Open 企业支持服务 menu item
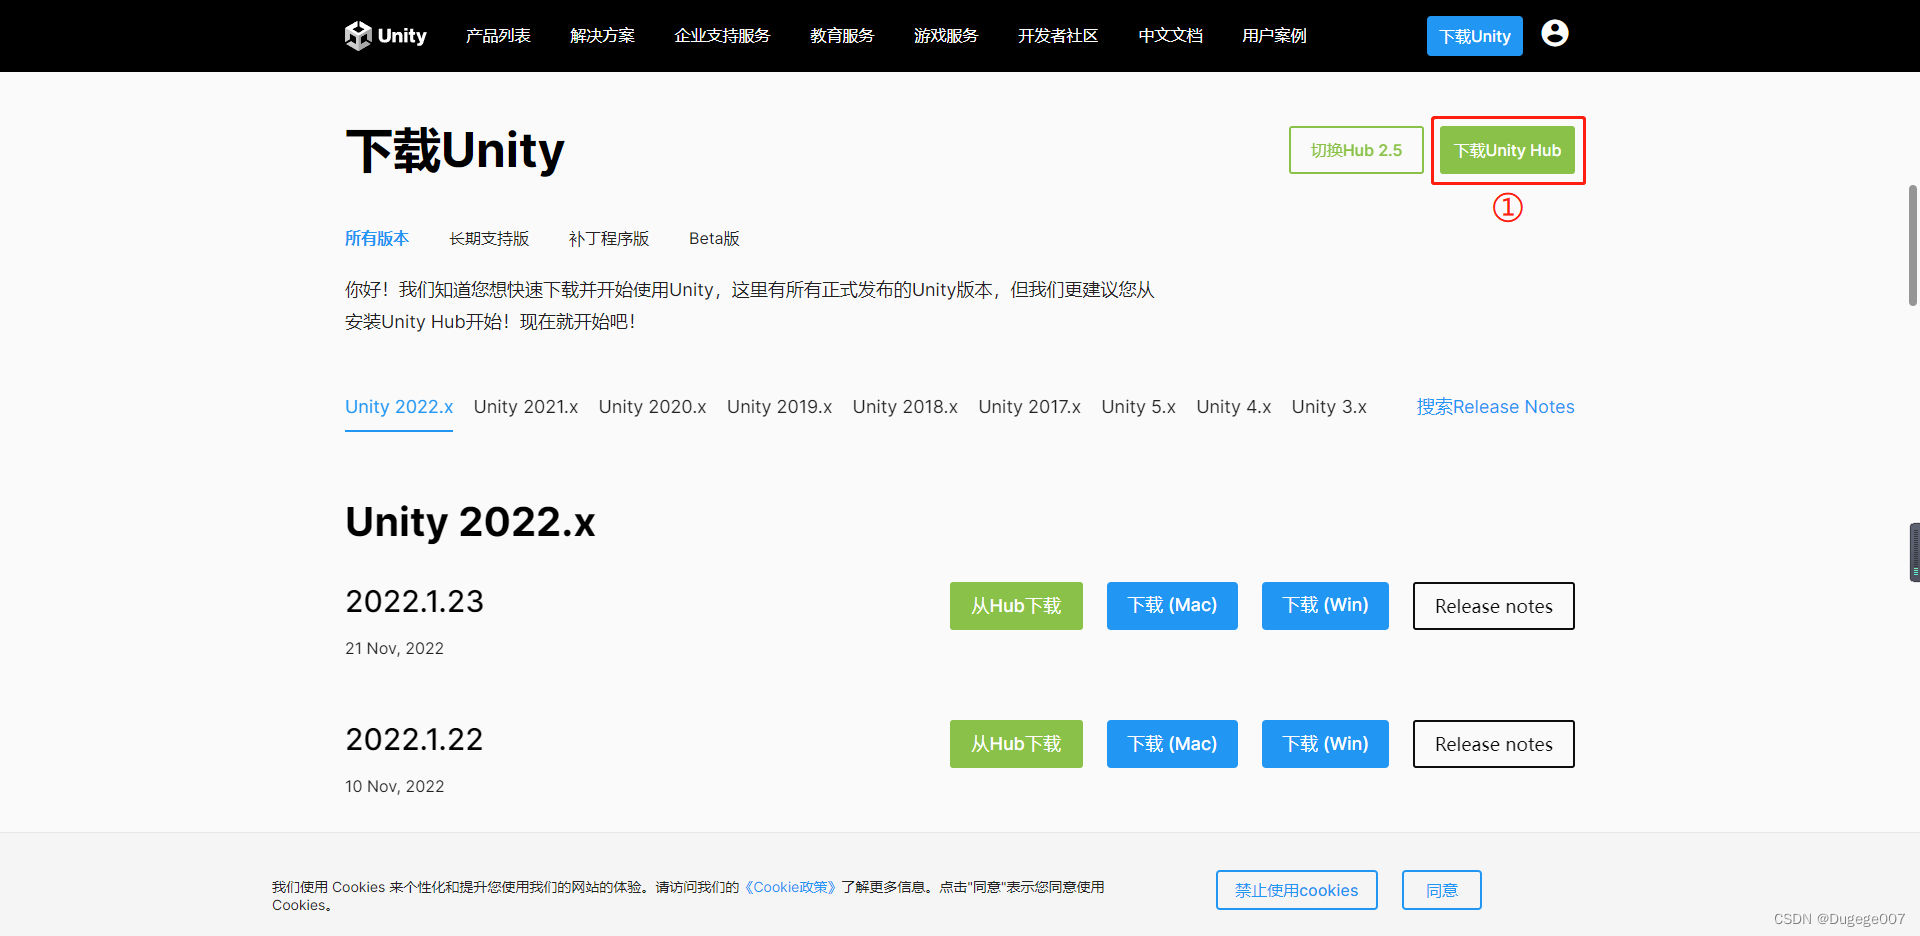Image resolution: width=1920 pixels, height=936 pixels. click(722, 36)
